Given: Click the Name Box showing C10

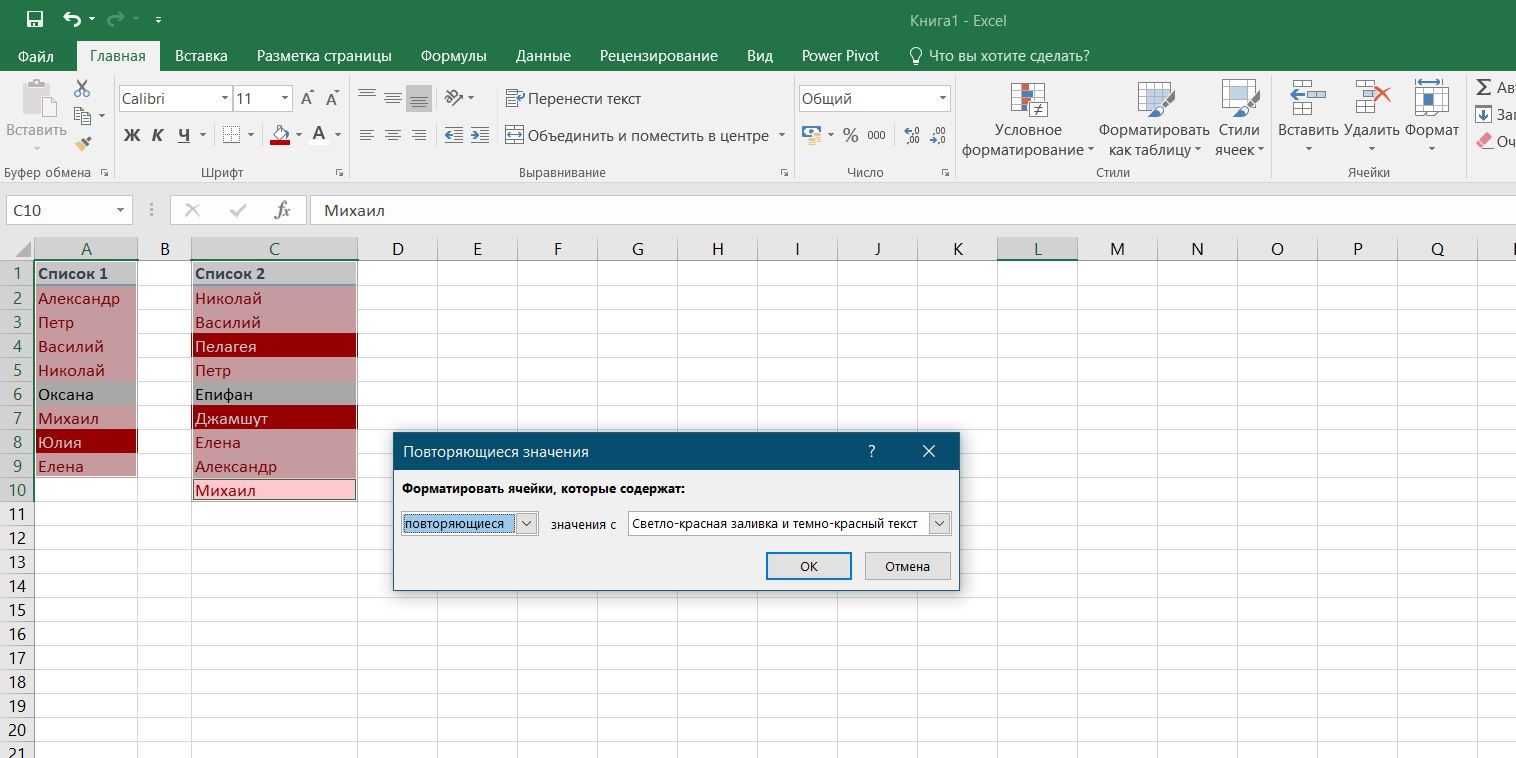Looking at the screenshot, I should click(60, 210).
